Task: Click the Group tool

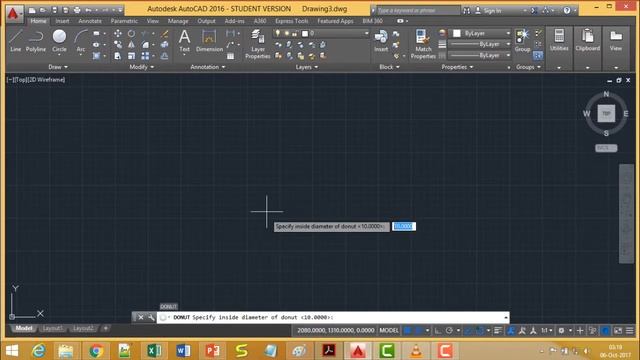Action: click(522, 41)
